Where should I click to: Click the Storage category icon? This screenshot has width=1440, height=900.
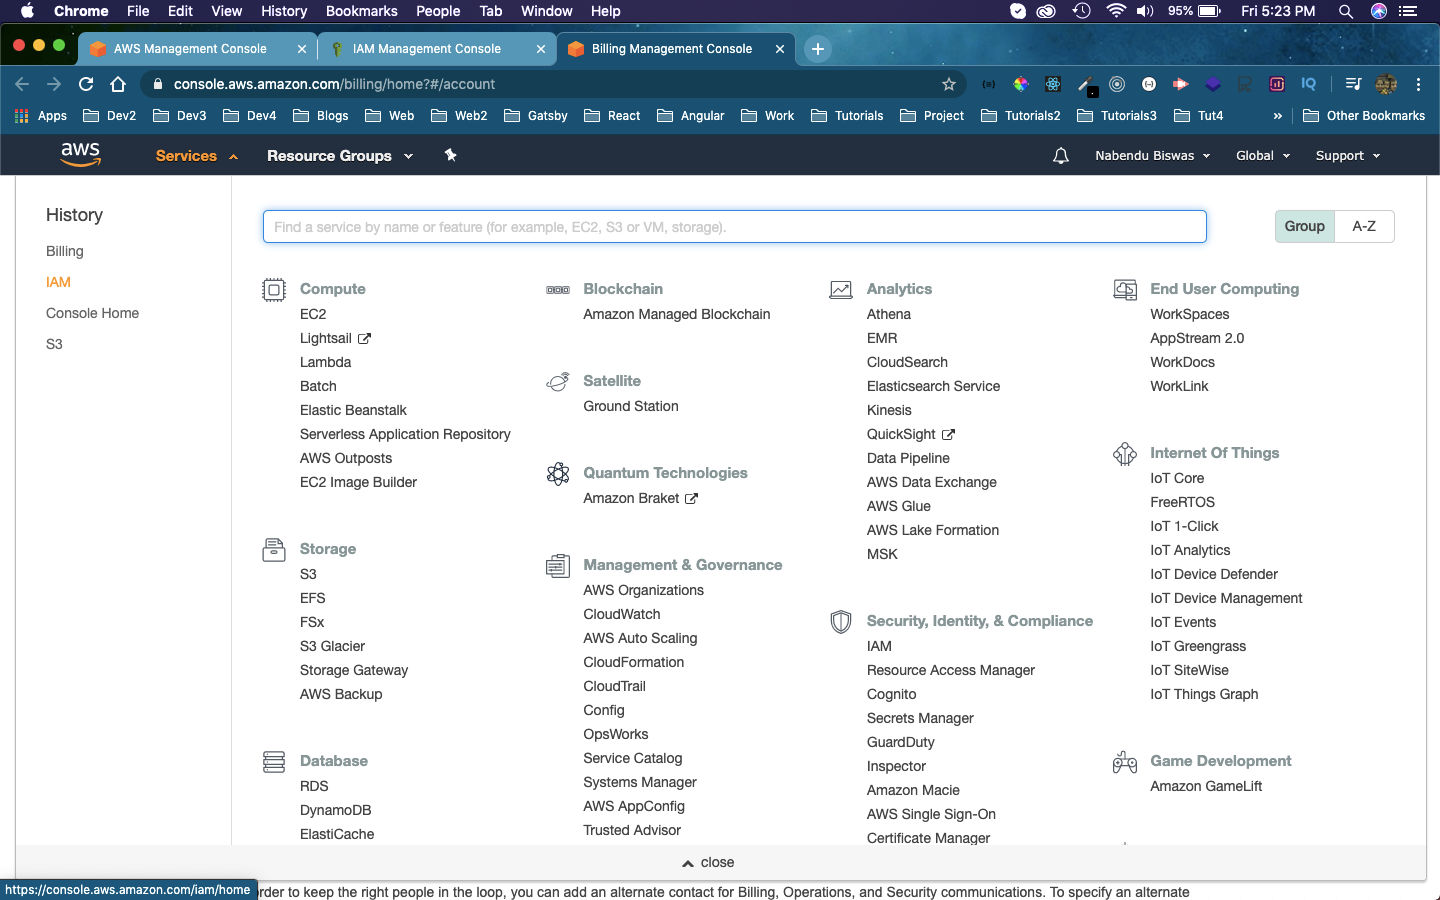274,549
